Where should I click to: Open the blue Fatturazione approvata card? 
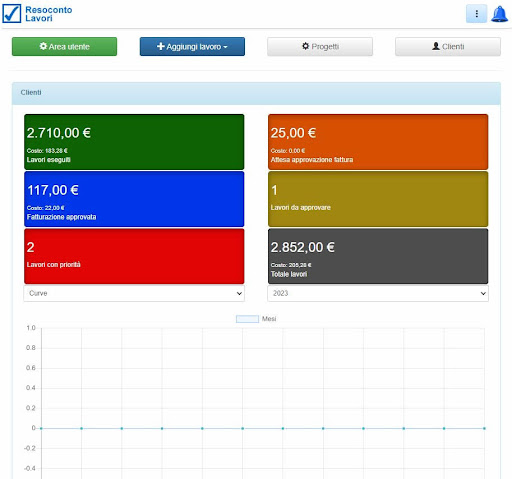(x=134, y=199)
